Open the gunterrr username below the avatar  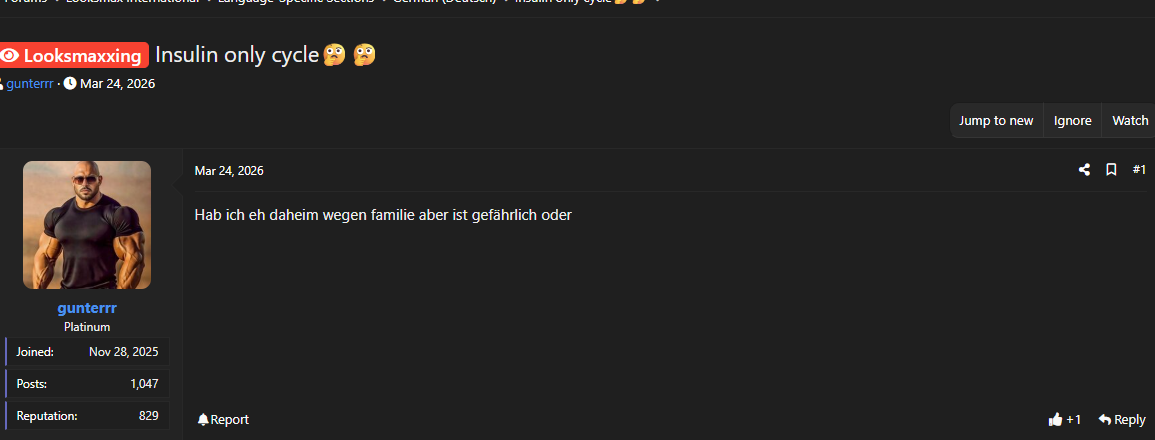87,308
